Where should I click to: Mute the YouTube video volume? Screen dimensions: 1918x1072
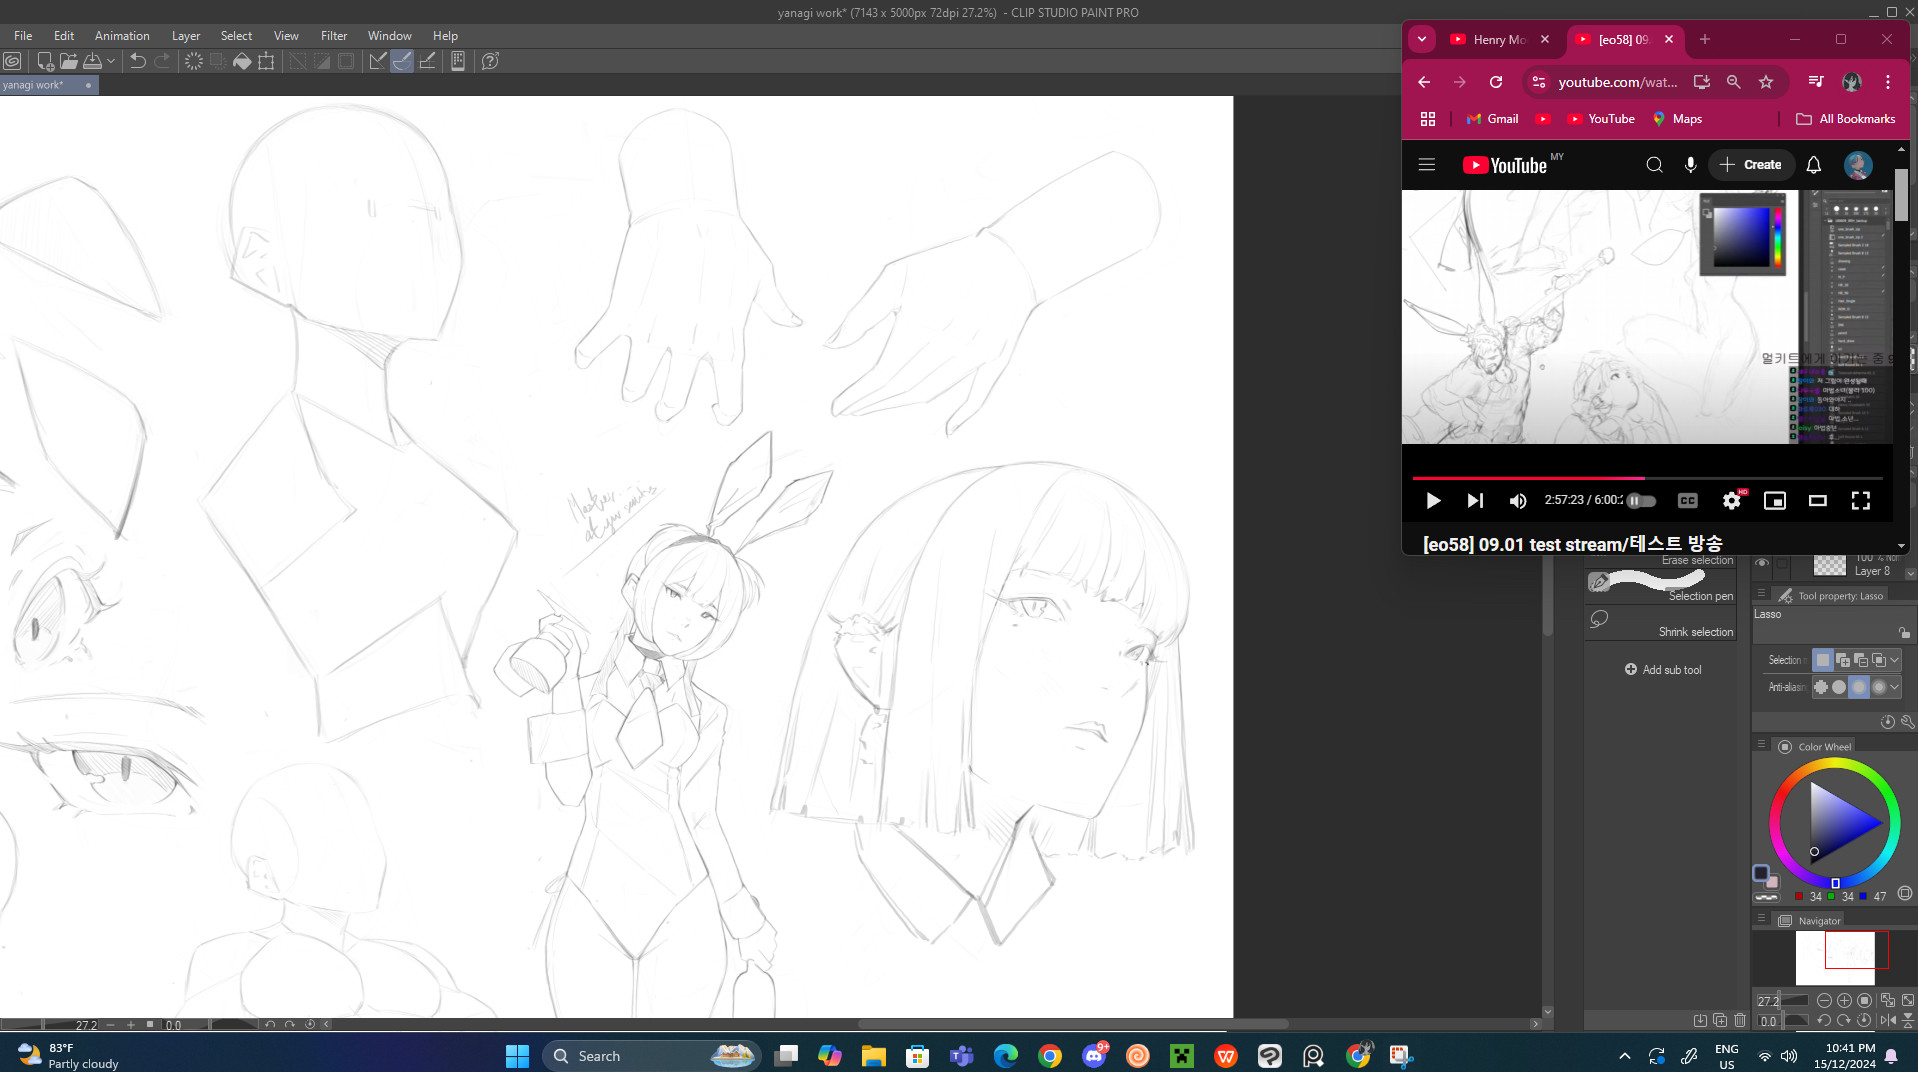pos(1518,501)
